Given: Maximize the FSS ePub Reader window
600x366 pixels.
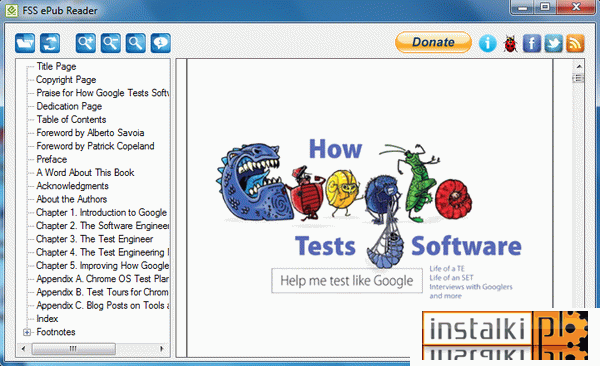Looking at the screenshot, I should point(546,7).
